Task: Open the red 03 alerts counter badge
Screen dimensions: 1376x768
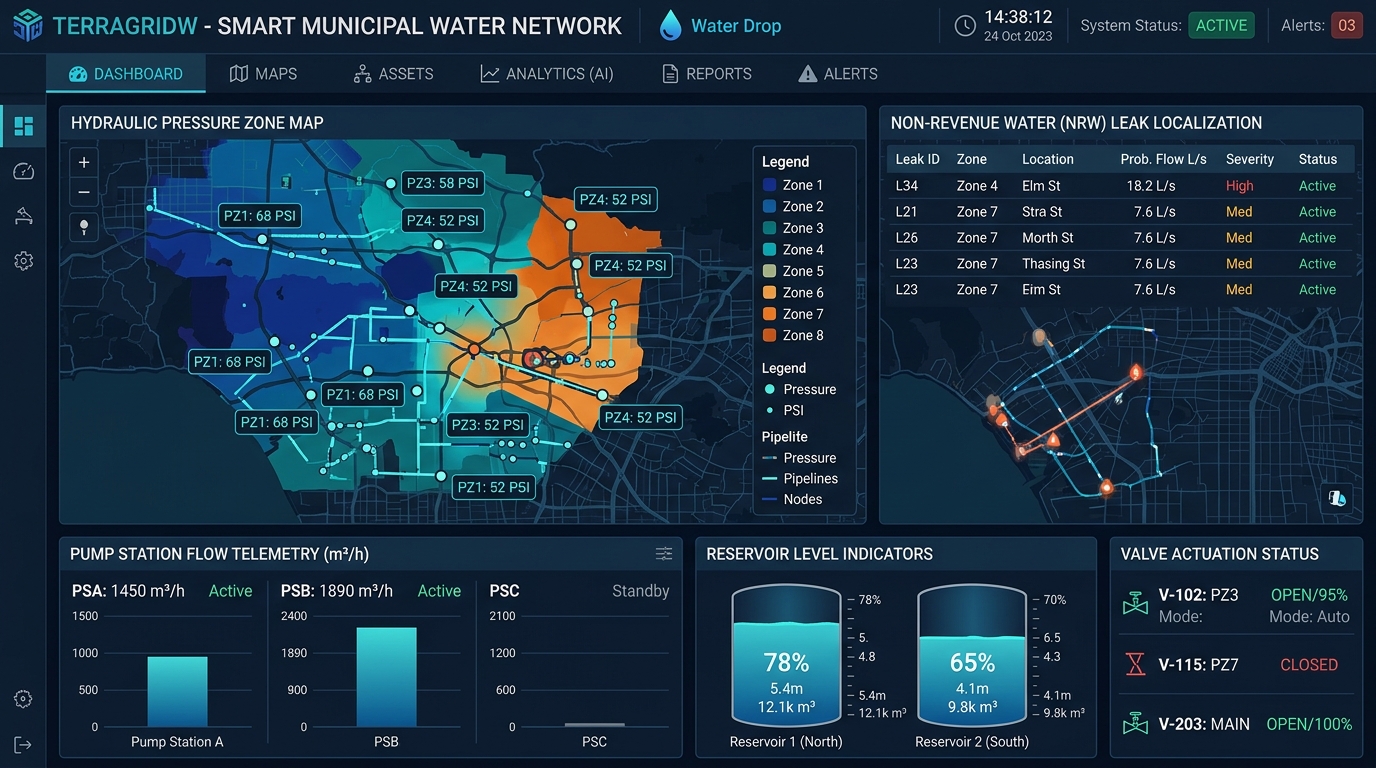Action: (x=1347, y=26)
